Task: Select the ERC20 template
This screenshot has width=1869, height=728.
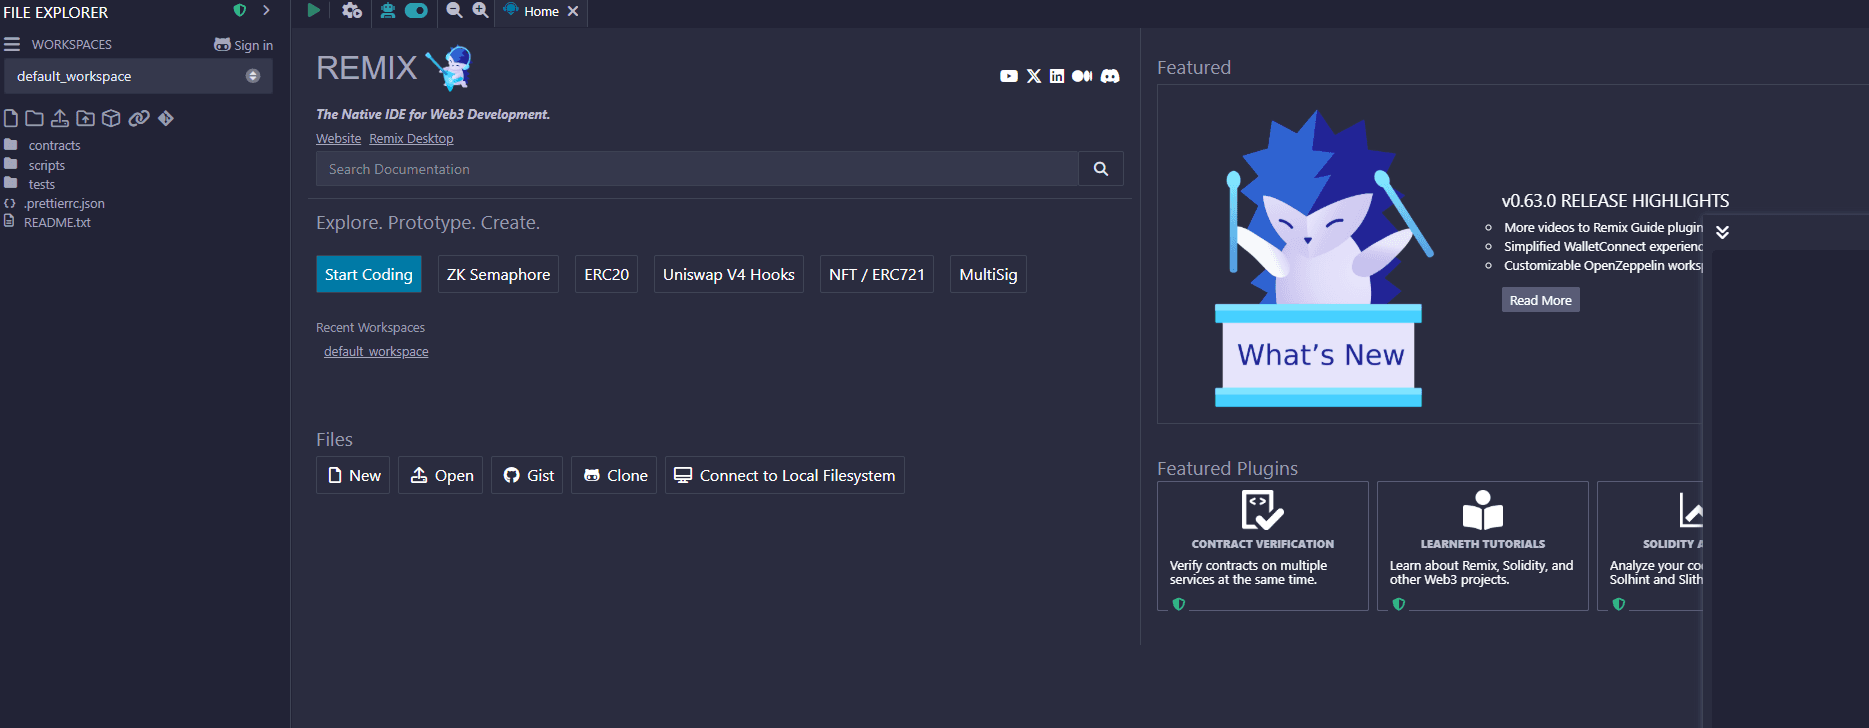Action: 606,274
